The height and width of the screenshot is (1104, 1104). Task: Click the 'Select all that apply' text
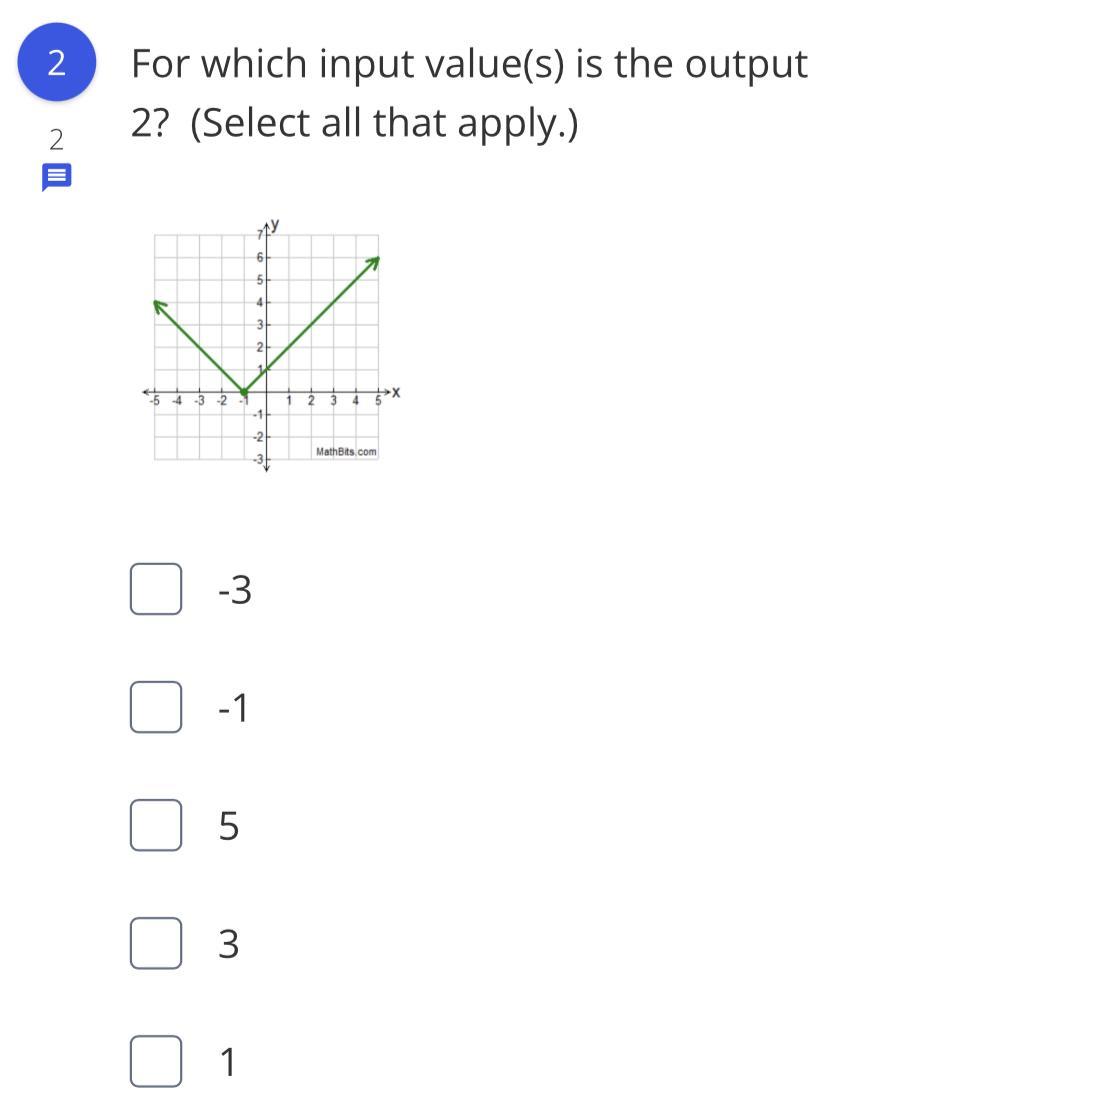click(x=384, y=123)
